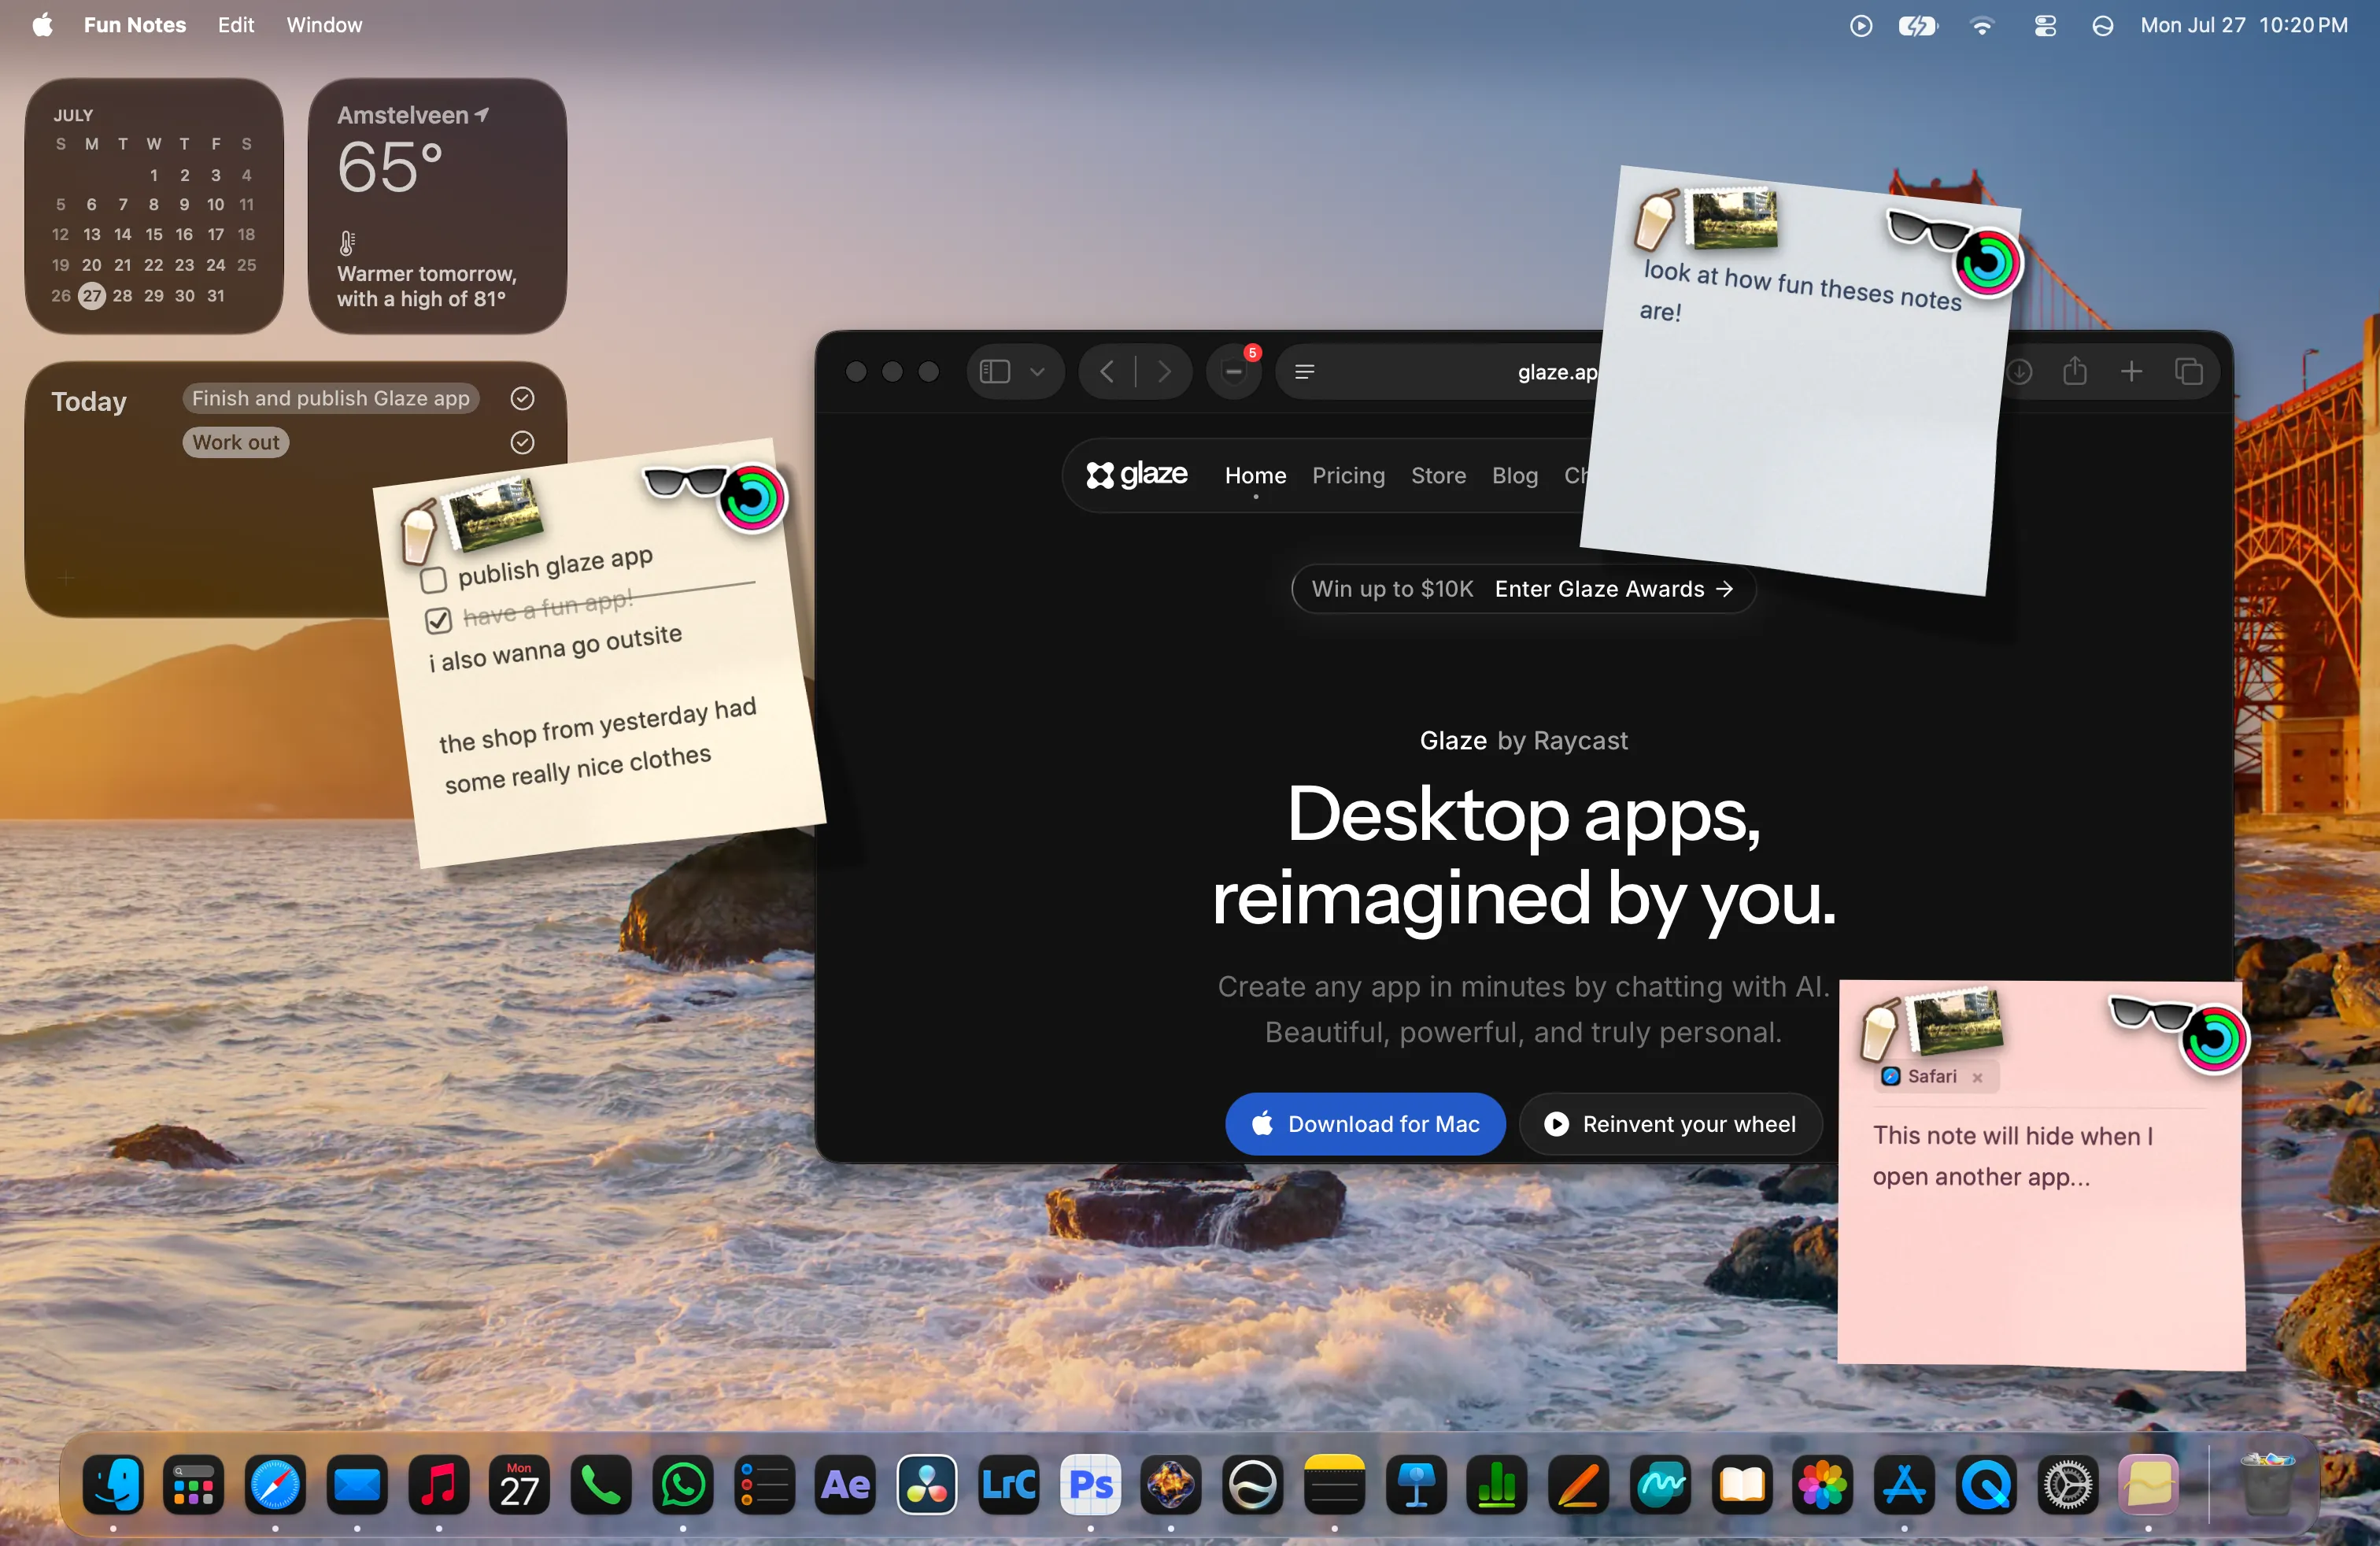This screenshot has height=1546, width=2380.
Task: Open Keynote from the Dock
Action: 1416,1484
